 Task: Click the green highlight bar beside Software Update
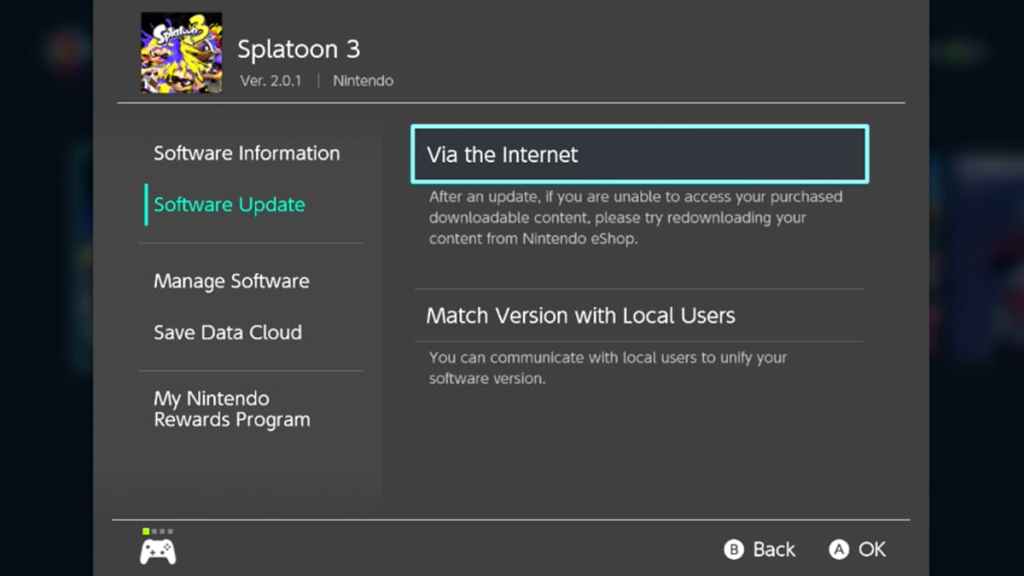click(x=146, y=204)
